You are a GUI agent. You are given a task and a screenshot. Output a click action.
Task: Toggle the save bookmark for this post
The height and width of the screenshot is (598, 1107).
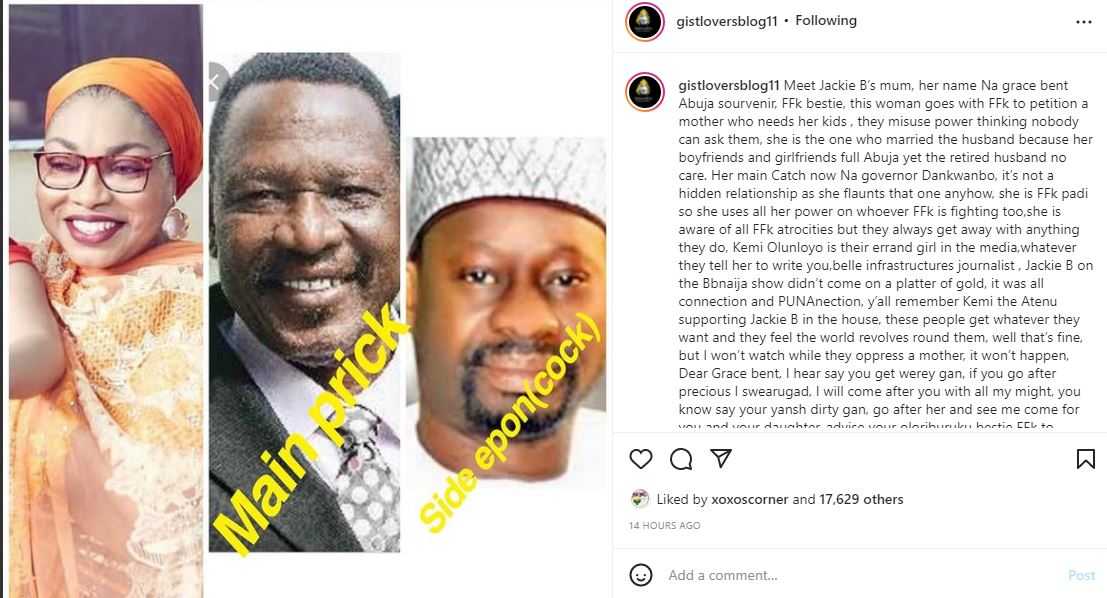click(x=1085, y=459)
